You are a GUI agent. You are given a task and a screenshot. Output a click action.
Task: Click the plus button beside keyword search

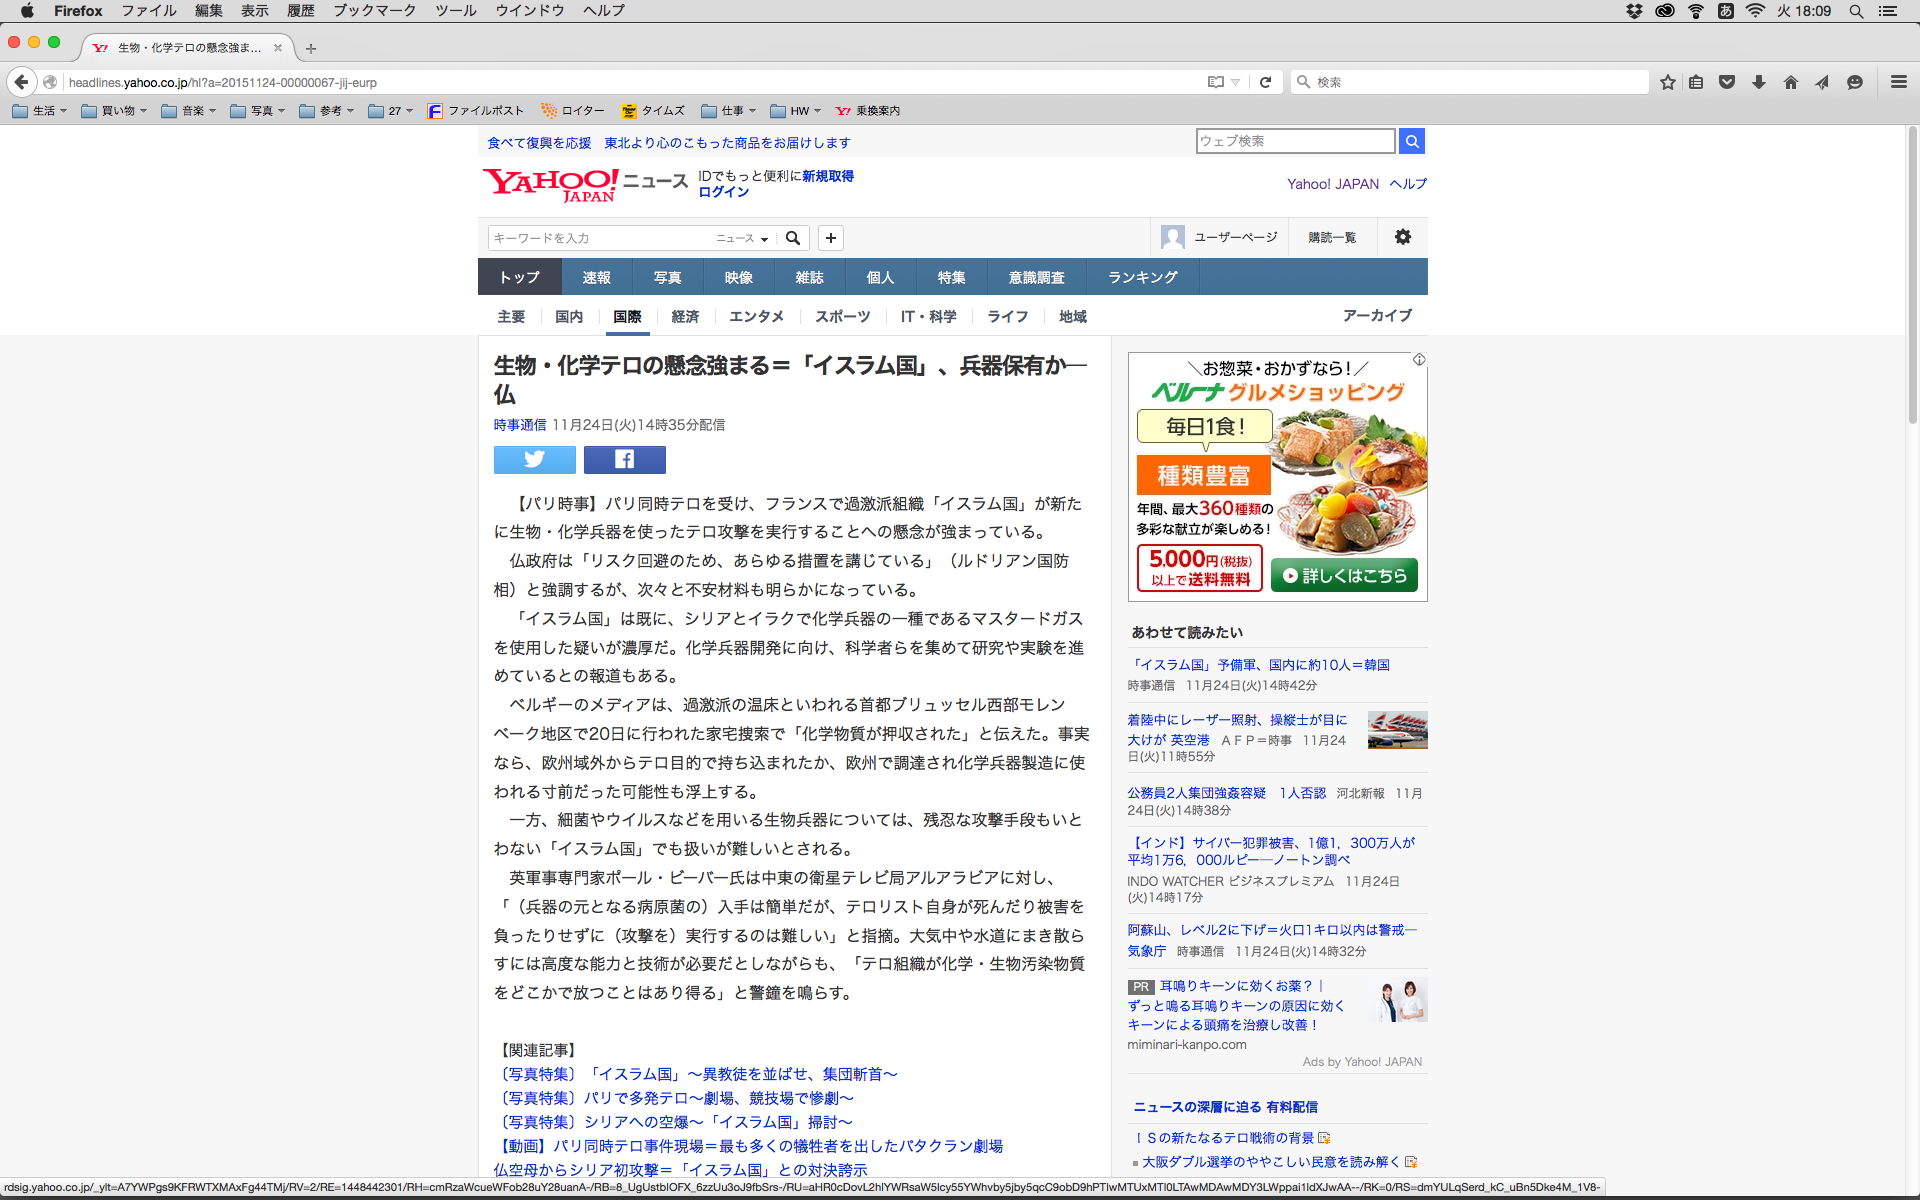click(x=830, y=238)
